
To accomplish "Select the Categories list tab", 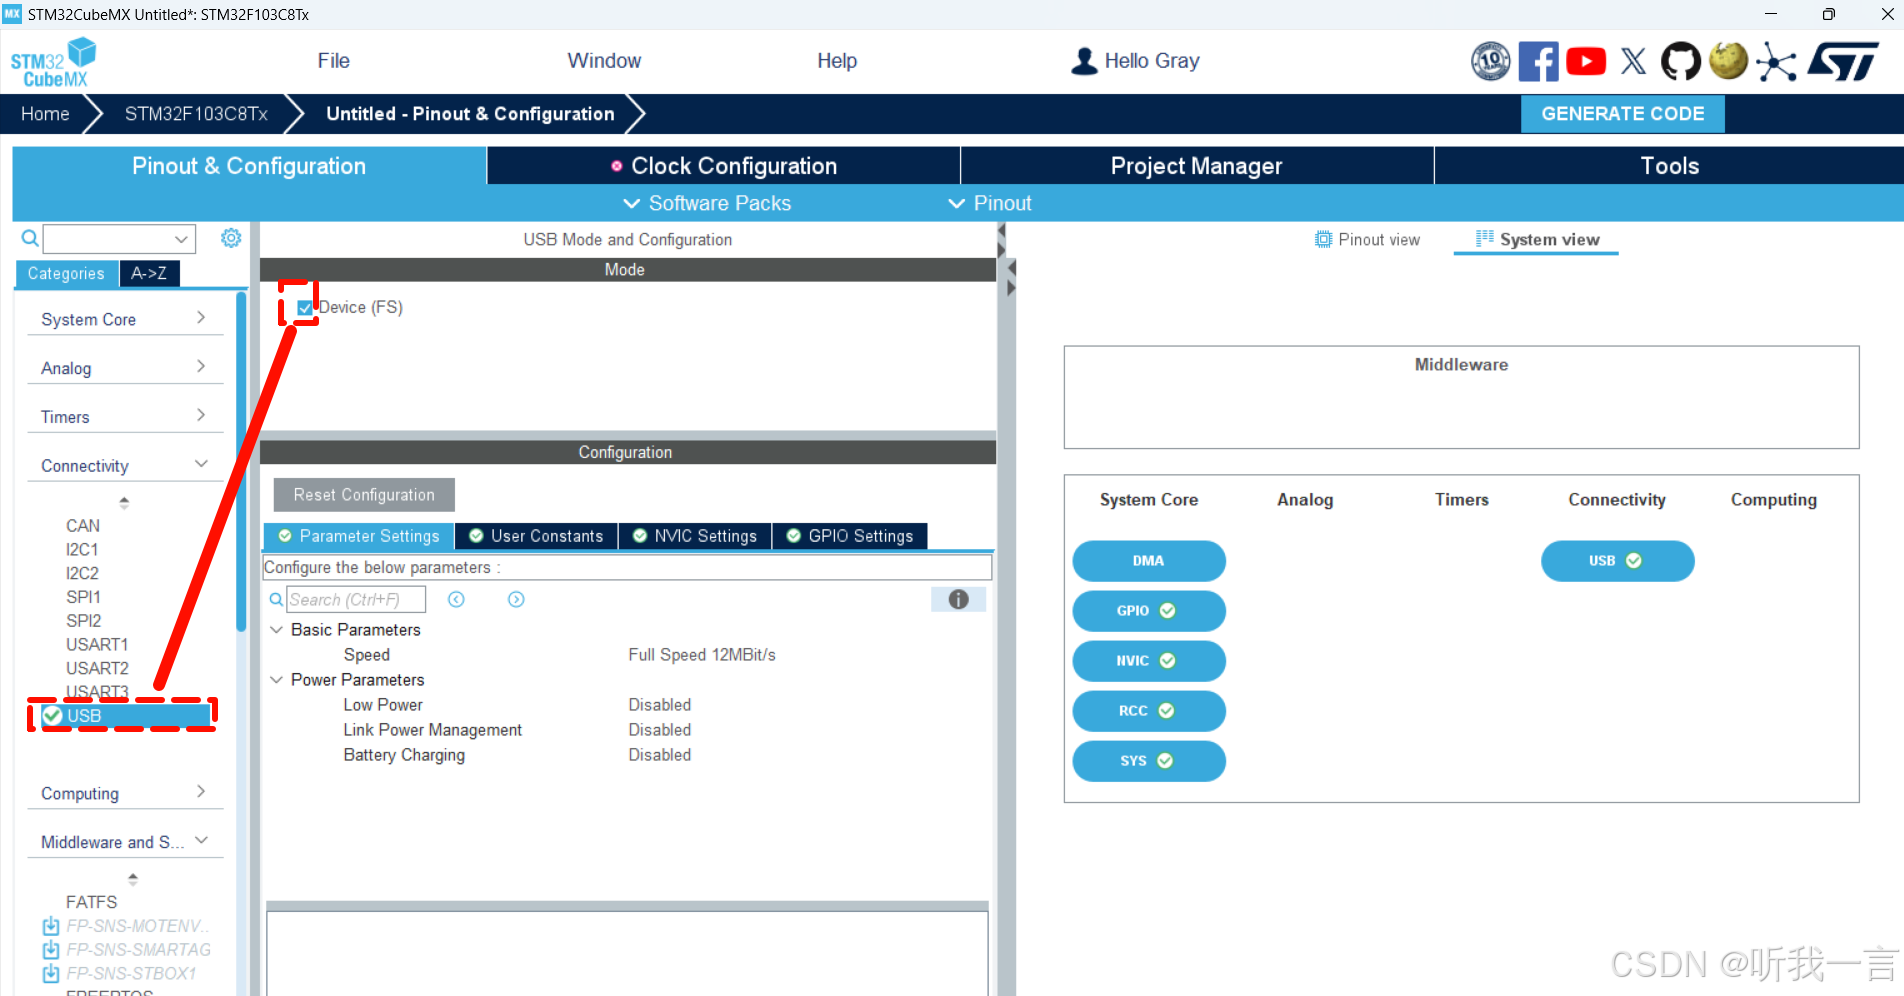I will (66, 273).
